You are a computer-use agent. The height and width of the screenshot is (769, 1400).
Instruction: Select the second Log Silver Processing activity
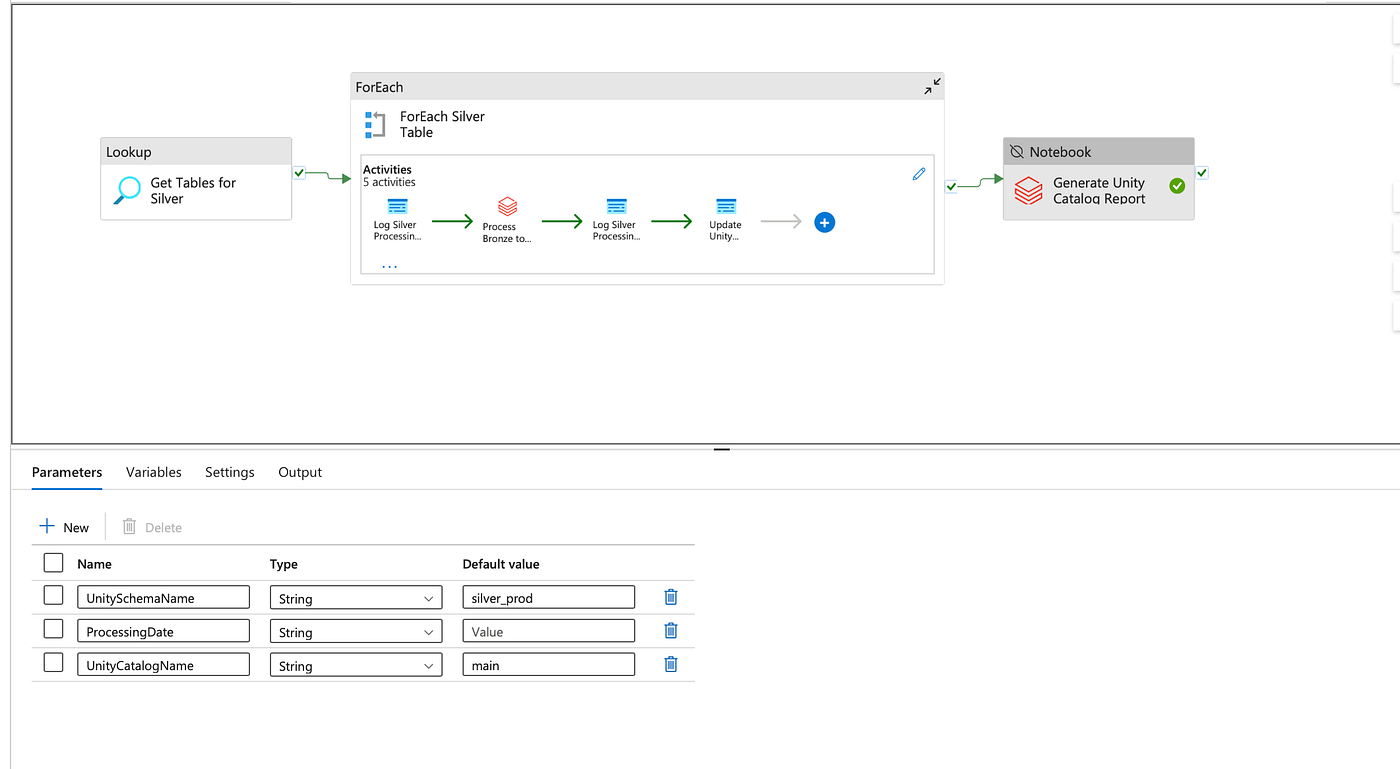point(616,219)
